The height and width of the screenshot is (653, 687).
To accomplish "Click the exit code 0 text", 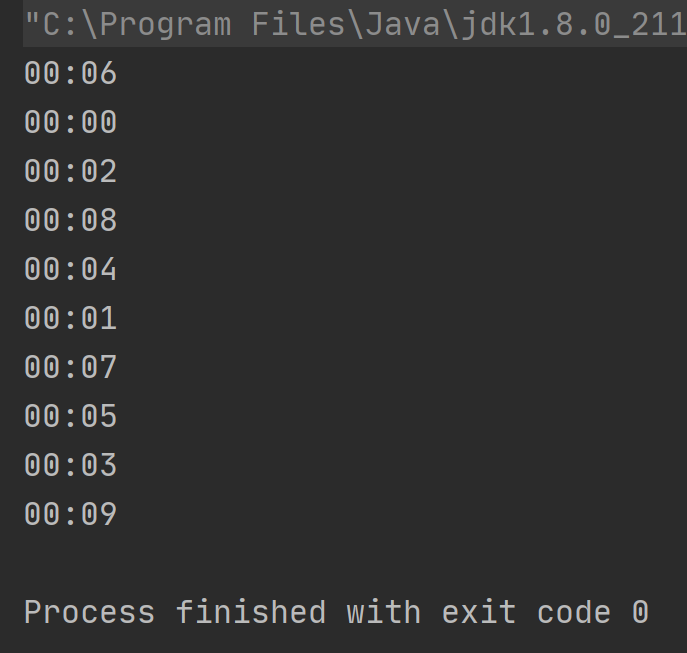I will pos(545,612).
